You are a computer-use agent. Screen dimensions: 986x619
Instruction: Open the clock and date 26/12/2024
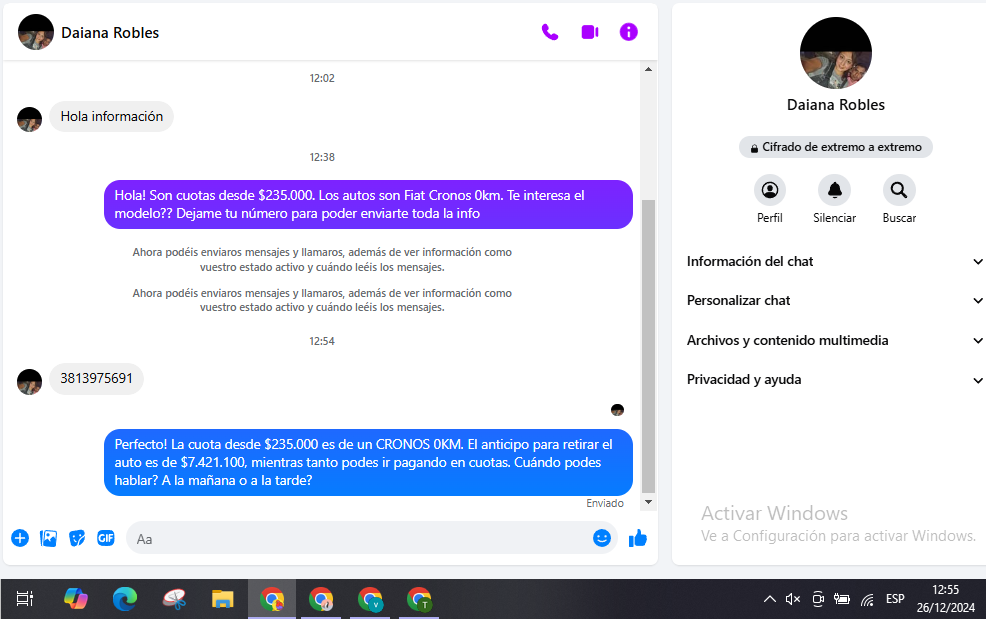pyautogui.click(x=945, y=599)
